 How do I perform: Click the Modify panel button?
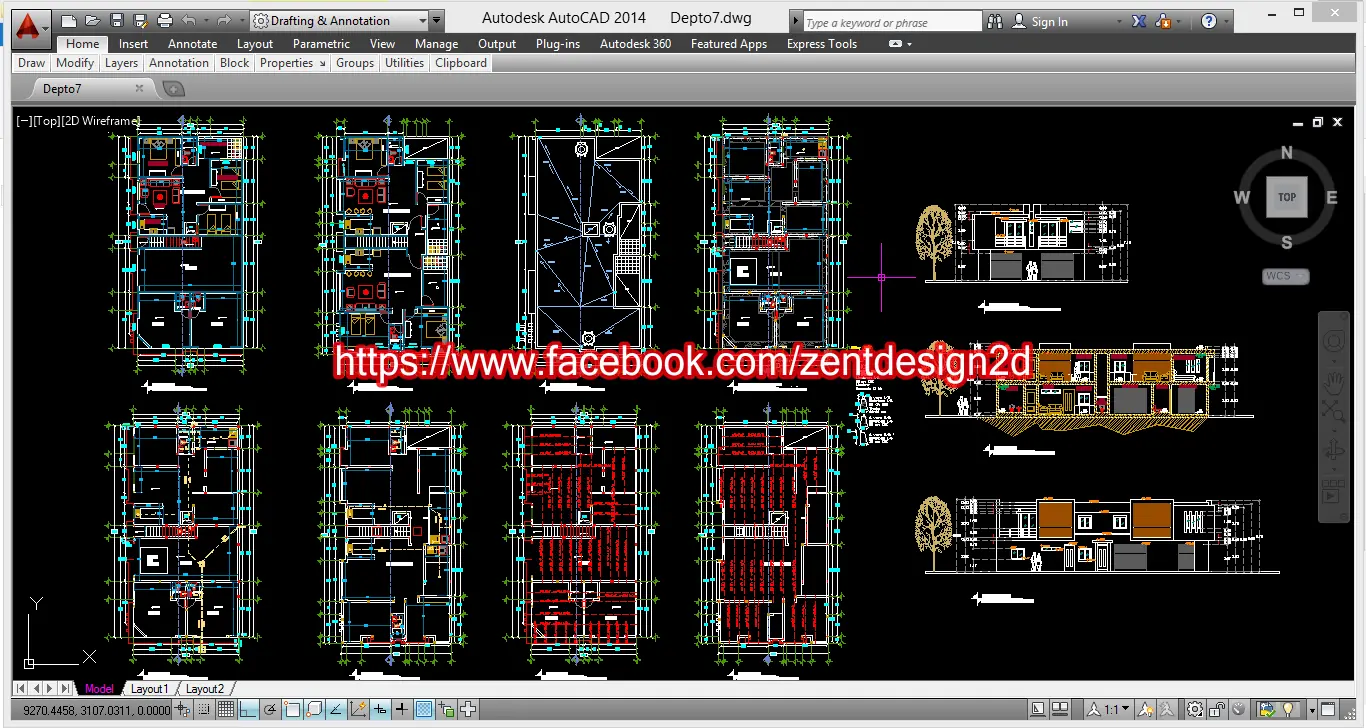(75, 63)
